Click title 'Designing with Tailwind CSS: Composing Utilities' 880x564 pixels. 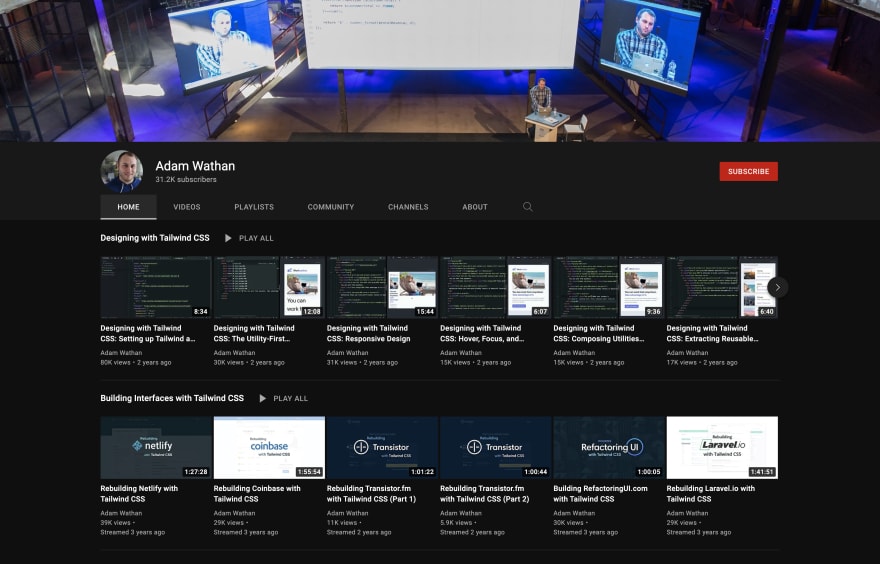click(599, 333)
